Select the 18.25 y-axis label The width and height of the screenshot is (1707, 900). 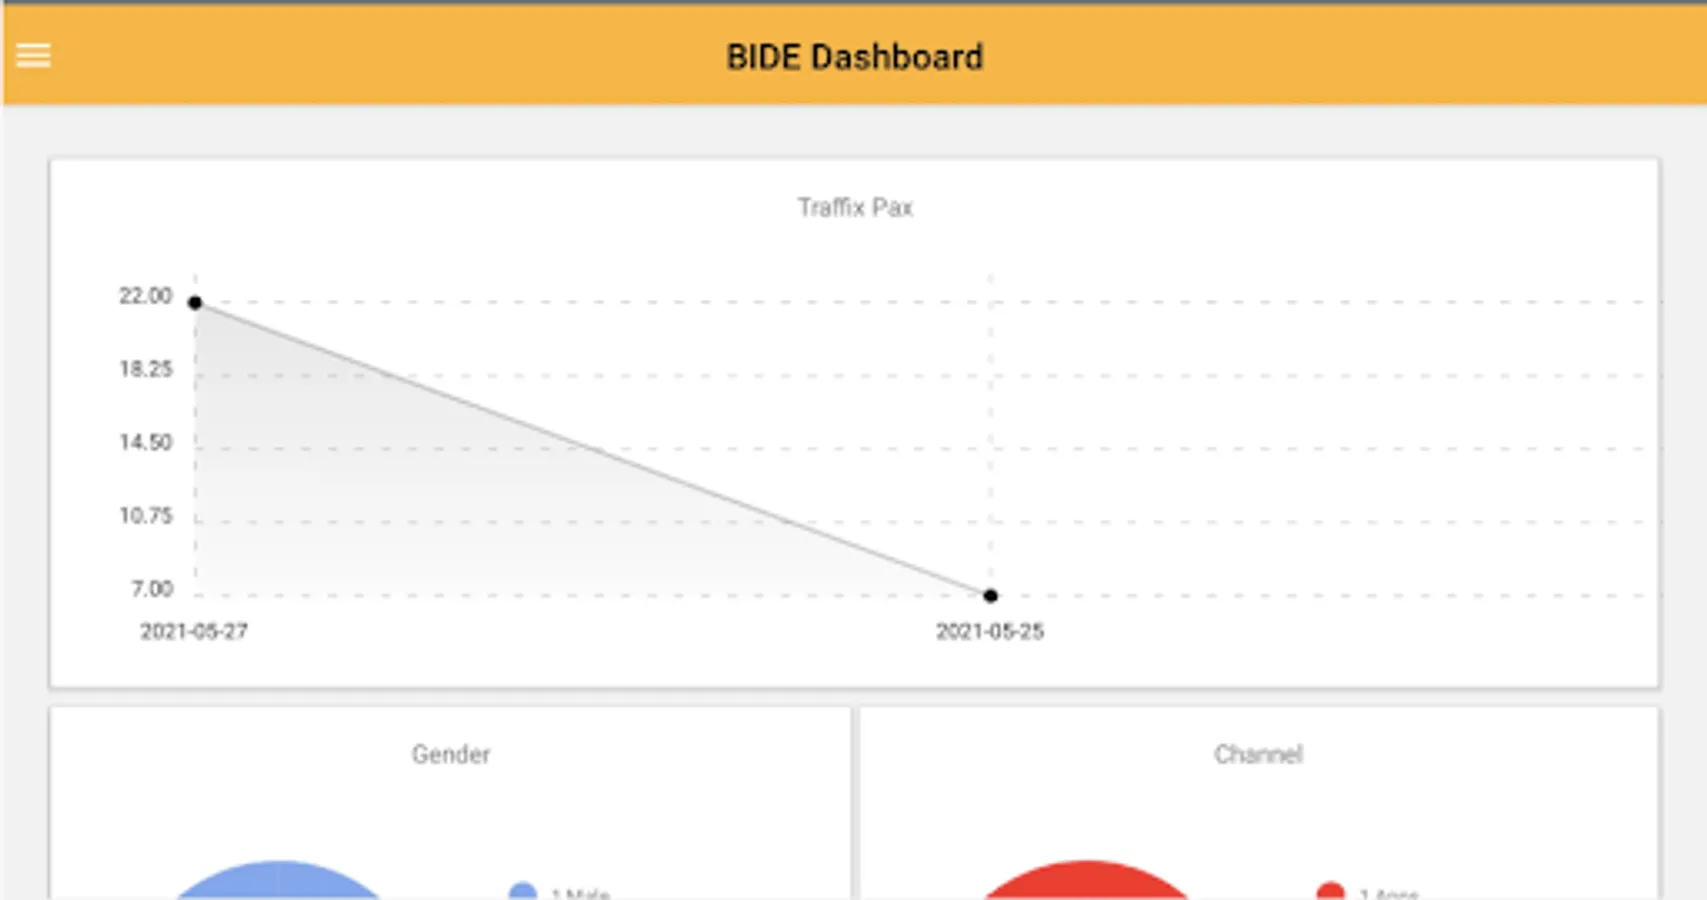point(146,369)
